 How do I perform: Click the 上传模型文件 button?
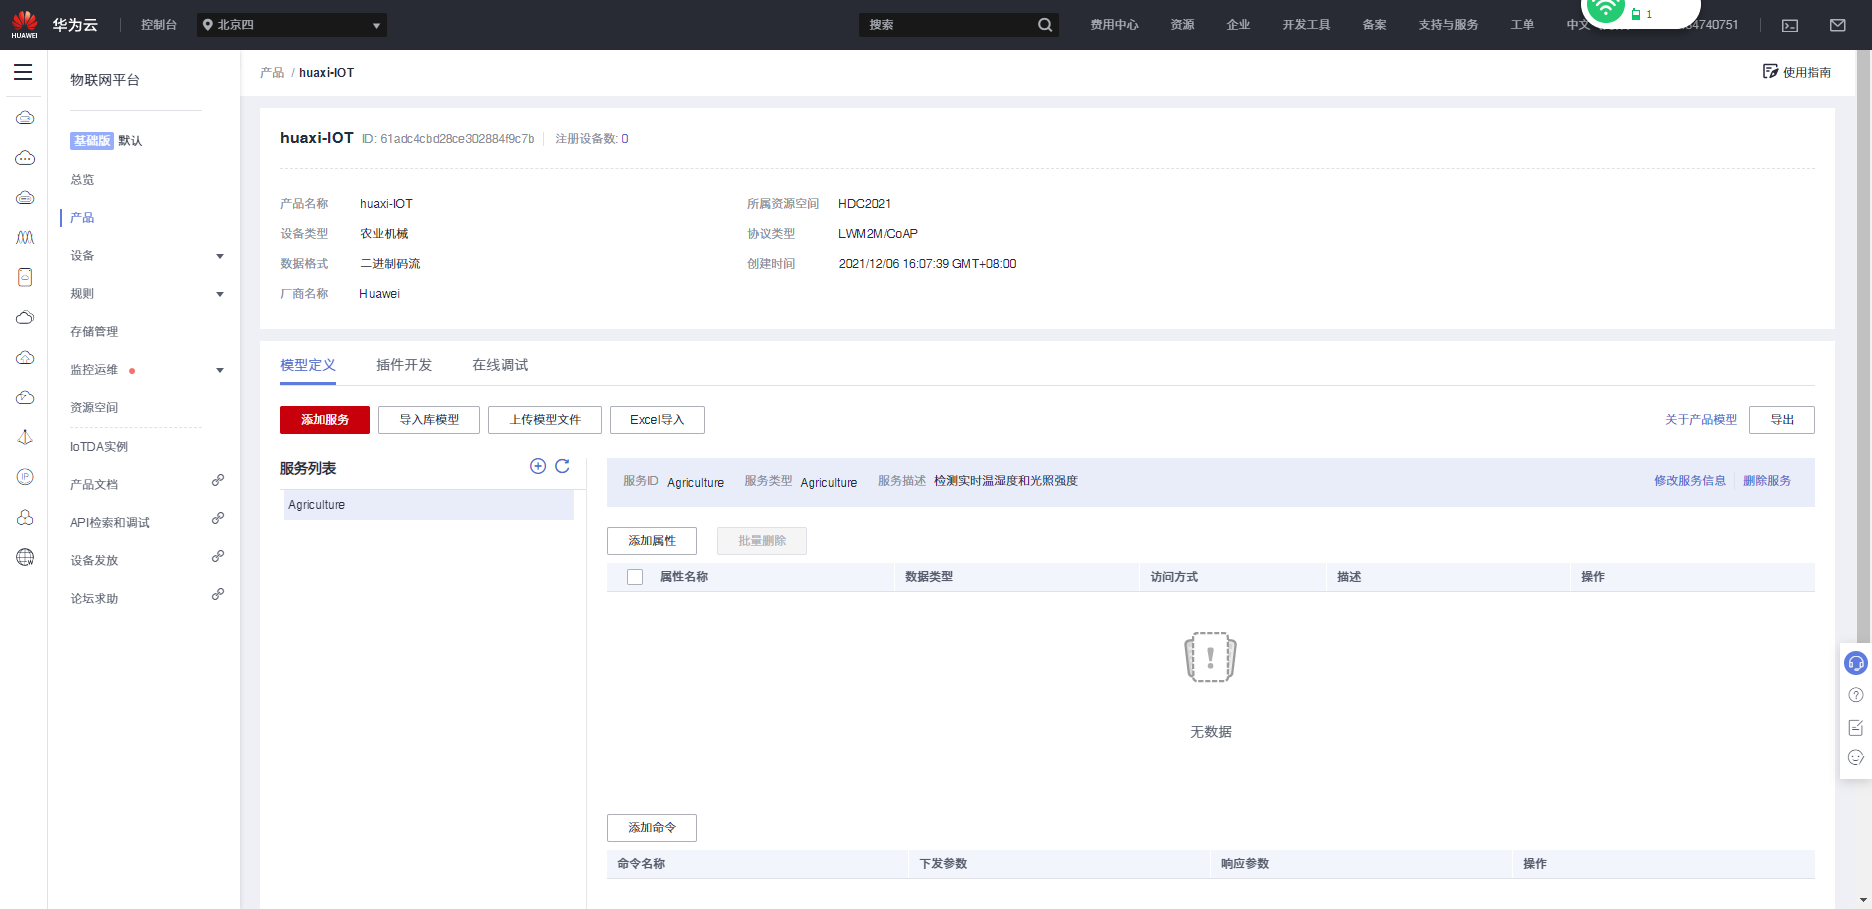(x=545, y=420)
